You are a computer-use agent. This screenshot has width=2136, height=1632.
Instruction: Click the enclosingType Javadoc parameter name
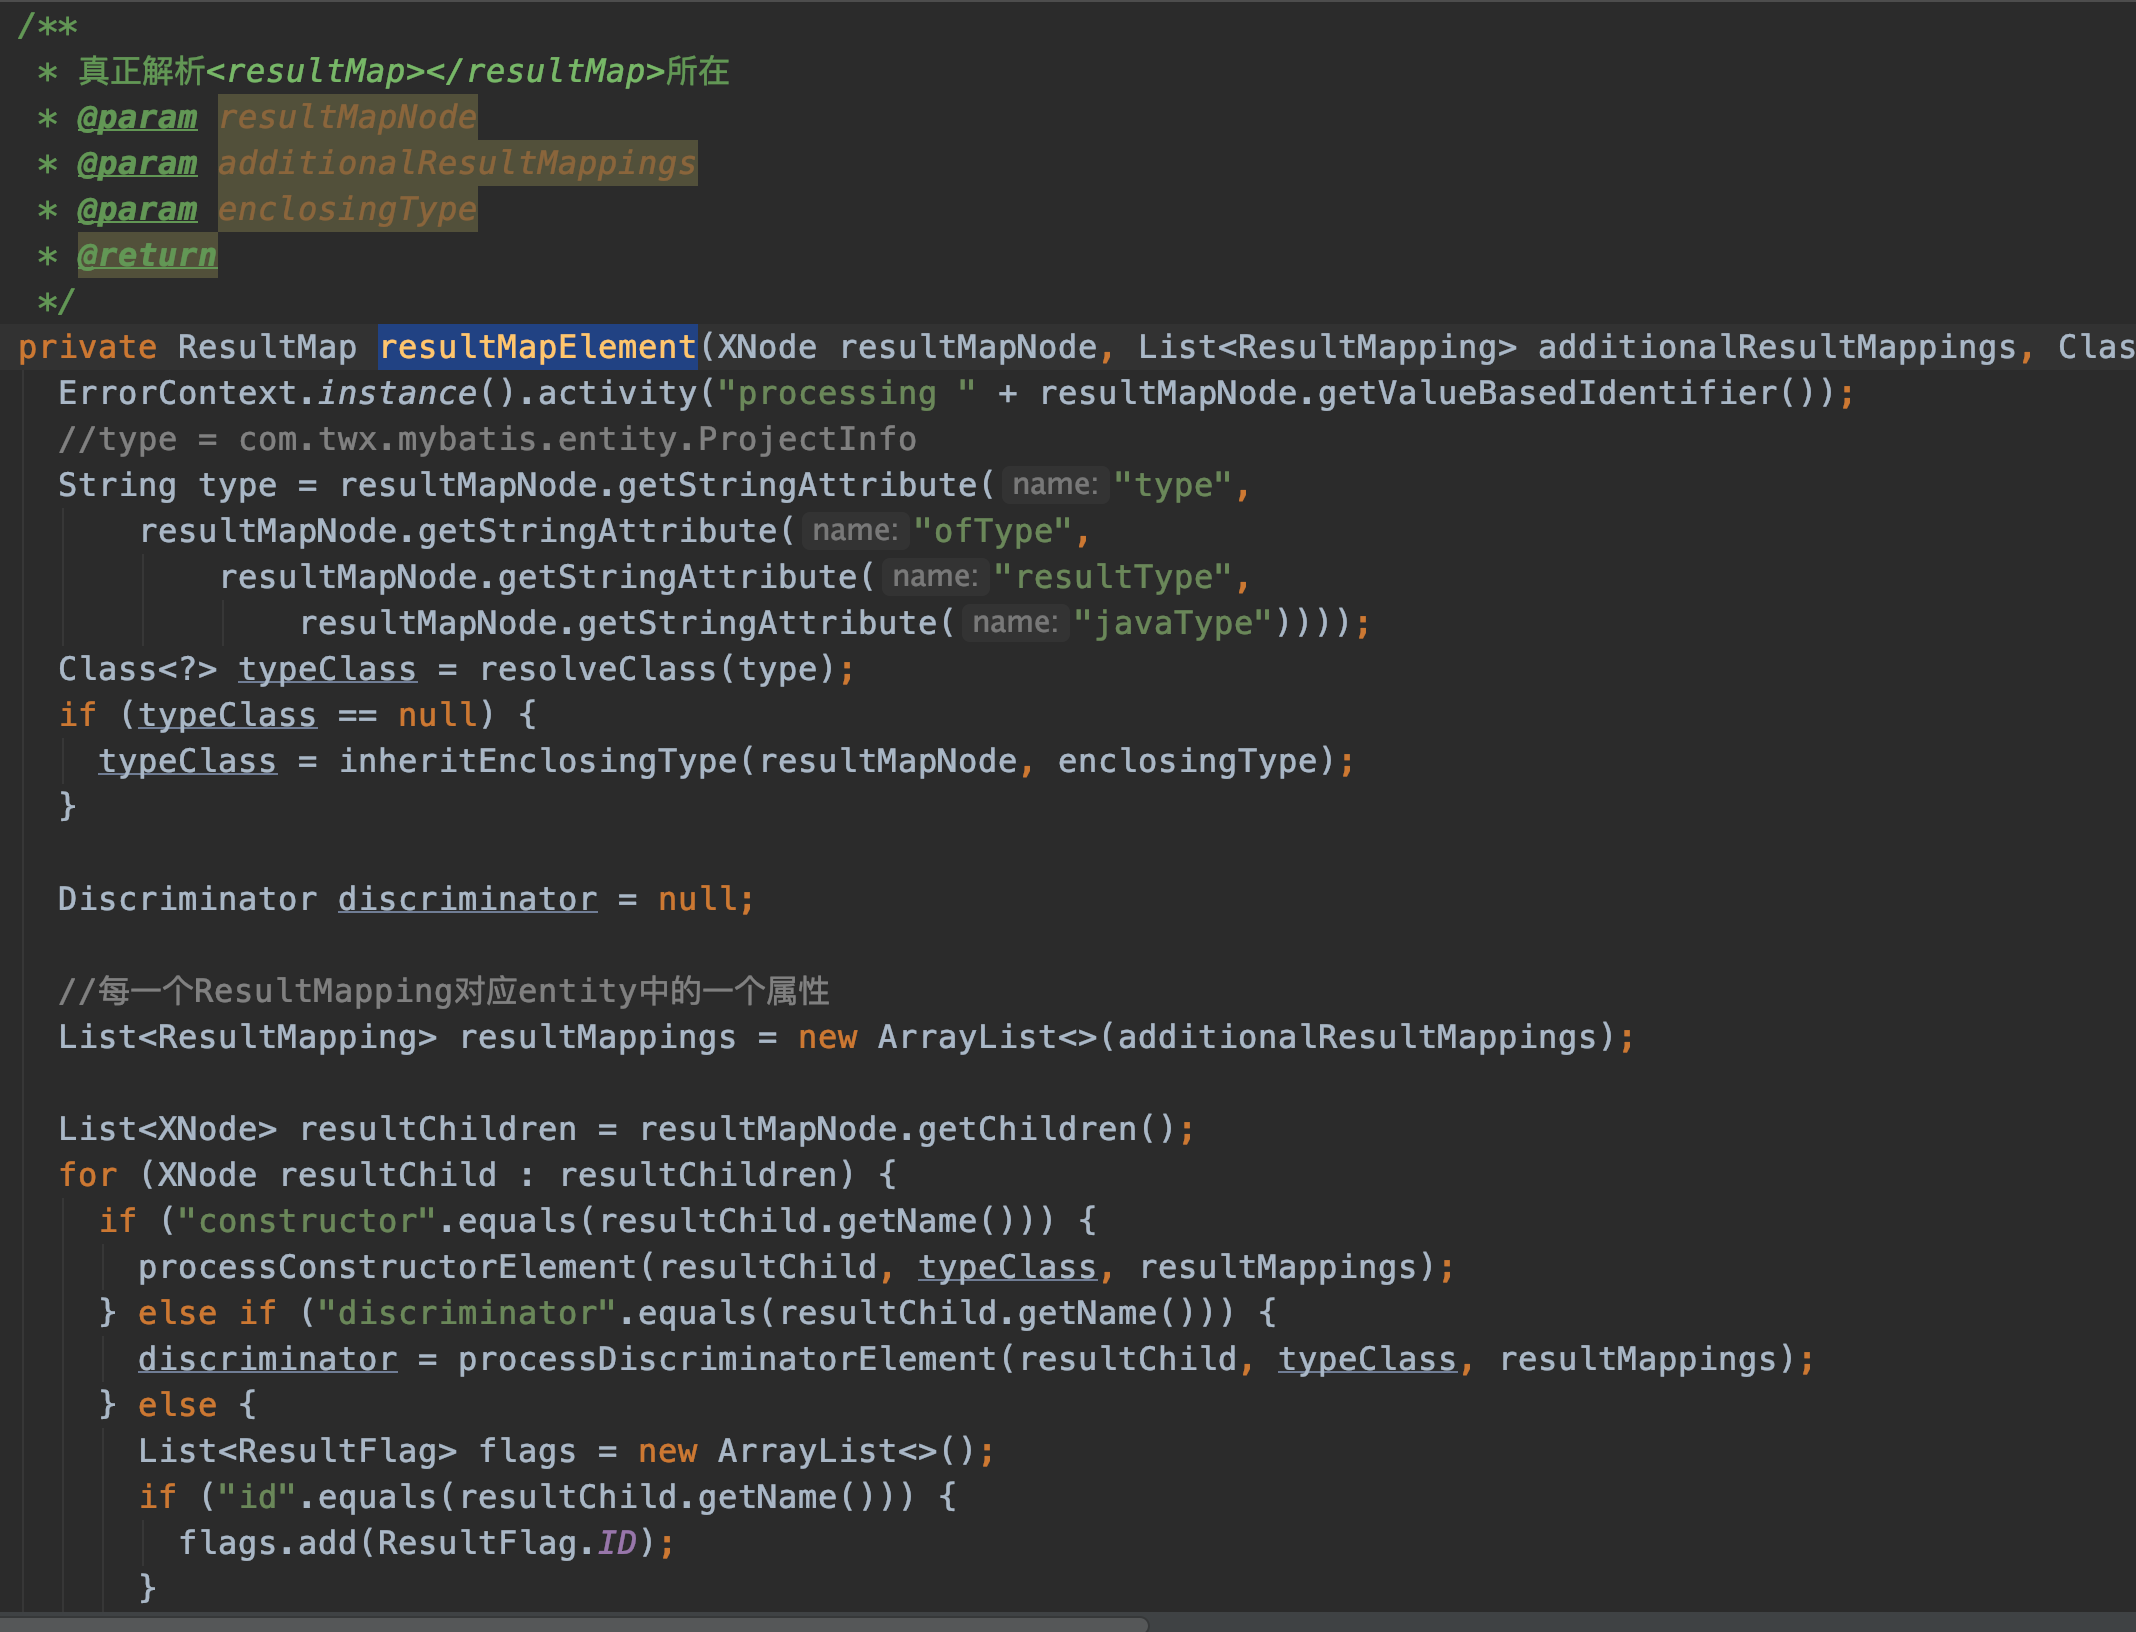(347, 209)
